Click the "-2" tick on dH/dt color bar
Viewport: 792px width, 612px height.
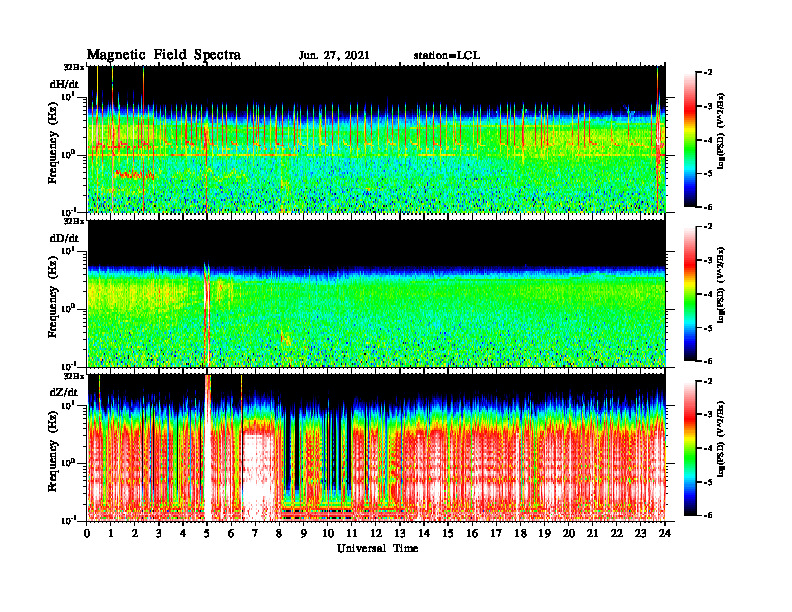pos(708,73)
